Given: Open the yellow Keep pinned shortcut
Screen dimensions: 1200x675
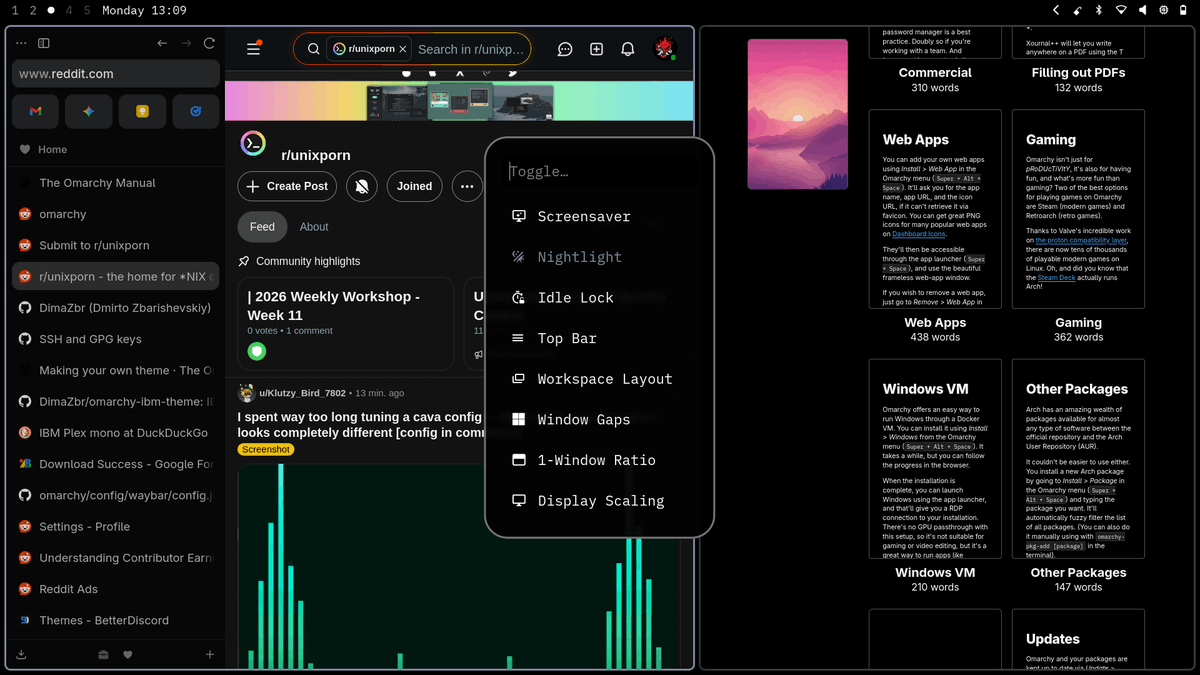Looking at the screenshot, I should (x=142, y=112).
